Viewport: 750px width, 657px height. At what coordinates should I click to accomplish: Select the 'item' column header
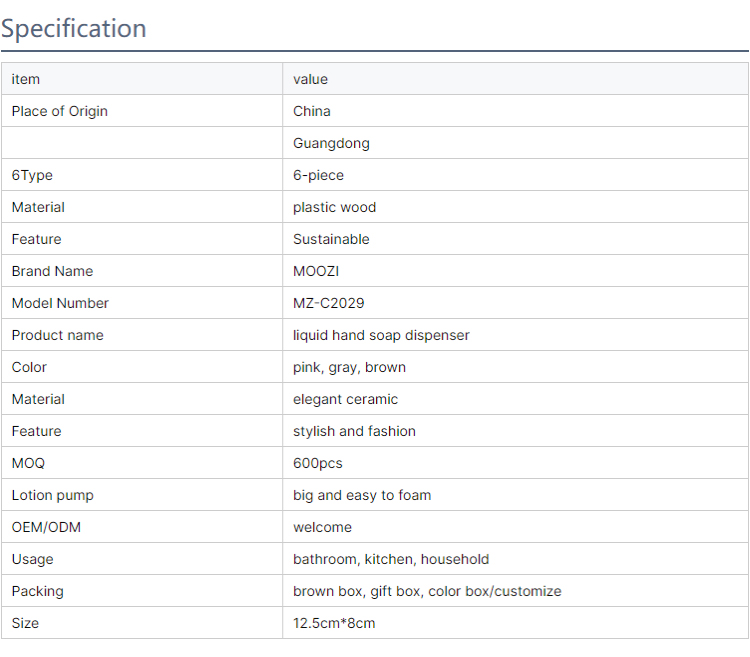26,79
